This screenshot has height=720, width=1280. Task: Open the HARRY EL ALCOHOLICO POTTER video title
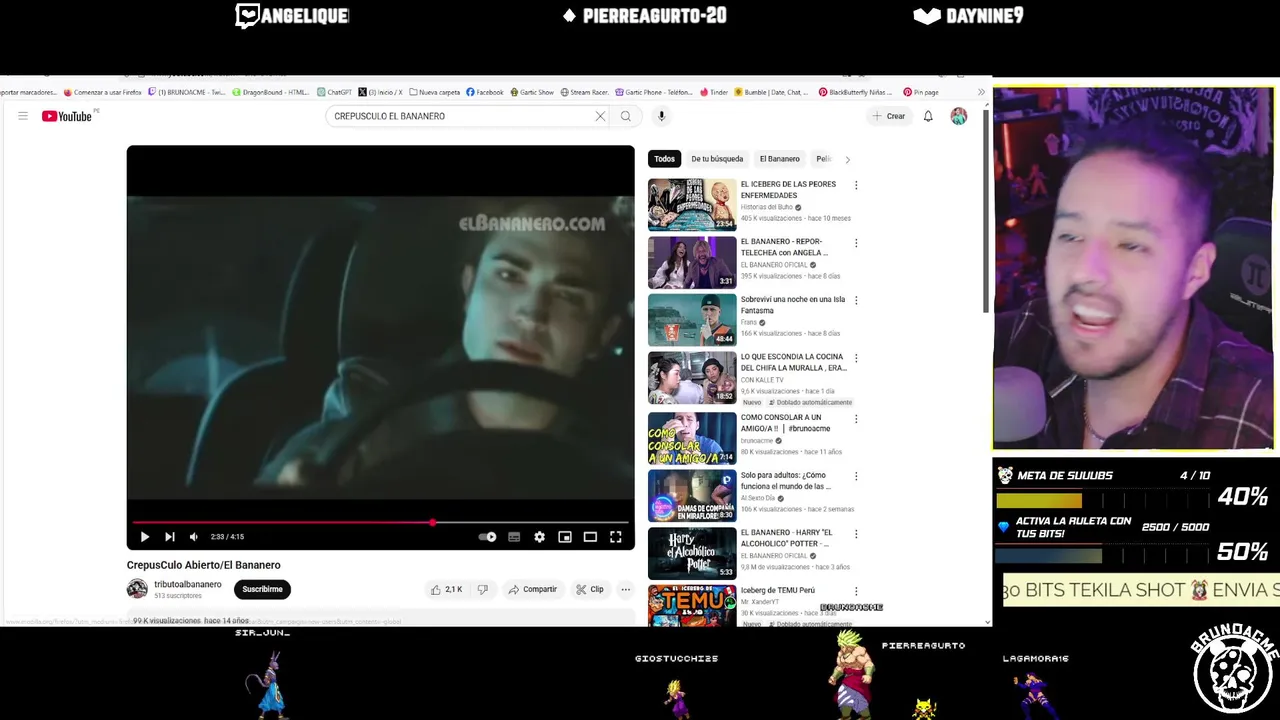pos(786,538)
